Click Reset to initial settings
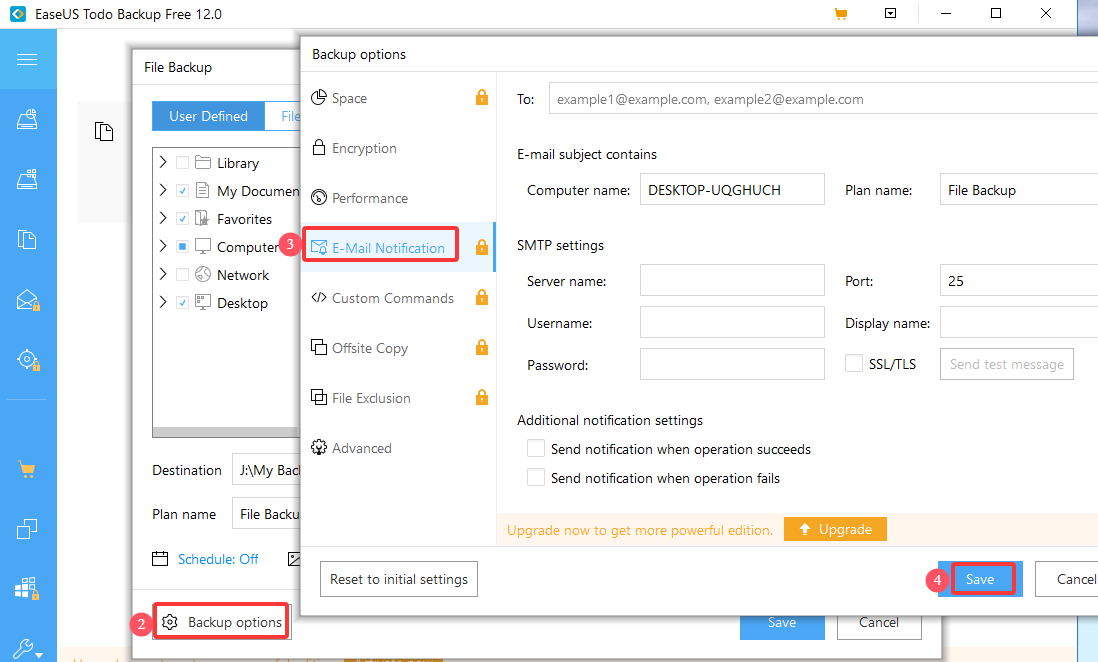This screenshot has width=1098, height=662. [399, 579]
